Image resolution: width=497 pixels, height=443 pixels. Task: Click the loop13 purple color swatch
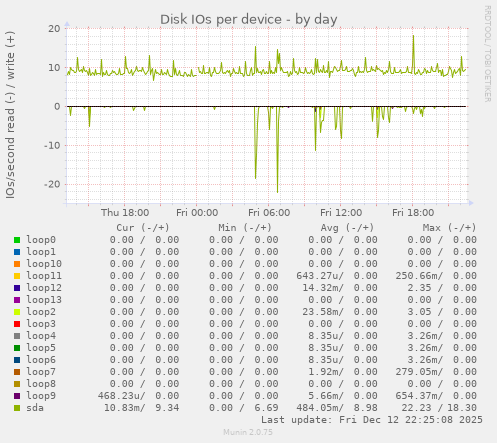click(x=17, y=300)
